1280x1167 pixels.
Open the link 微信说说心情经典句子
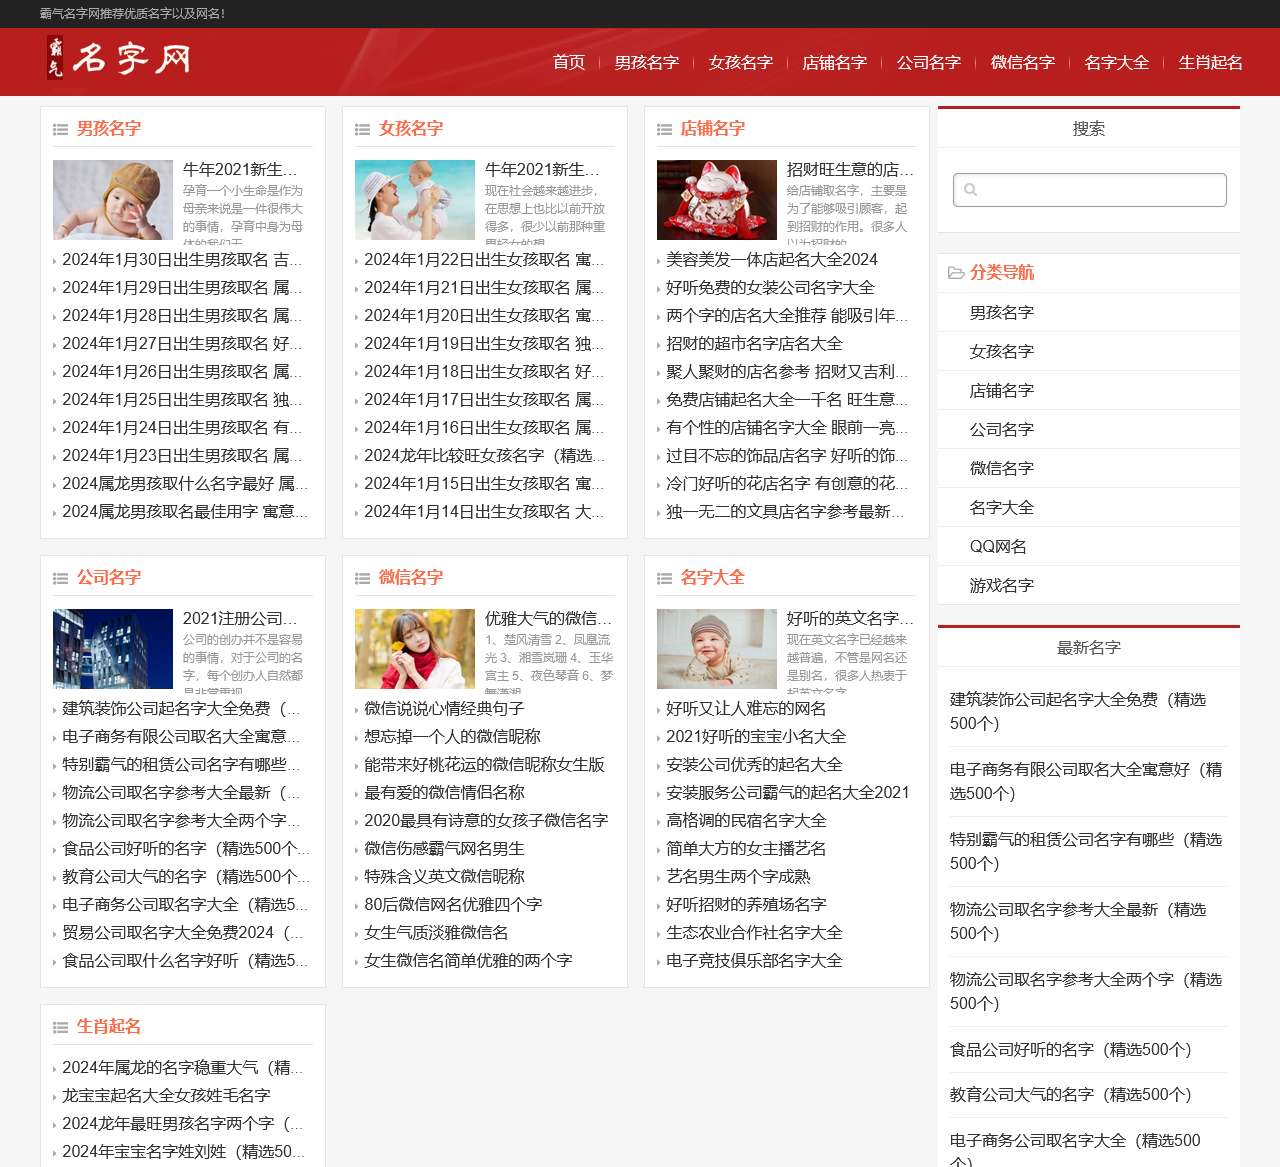pyautogui.click(x=444, y=709)
